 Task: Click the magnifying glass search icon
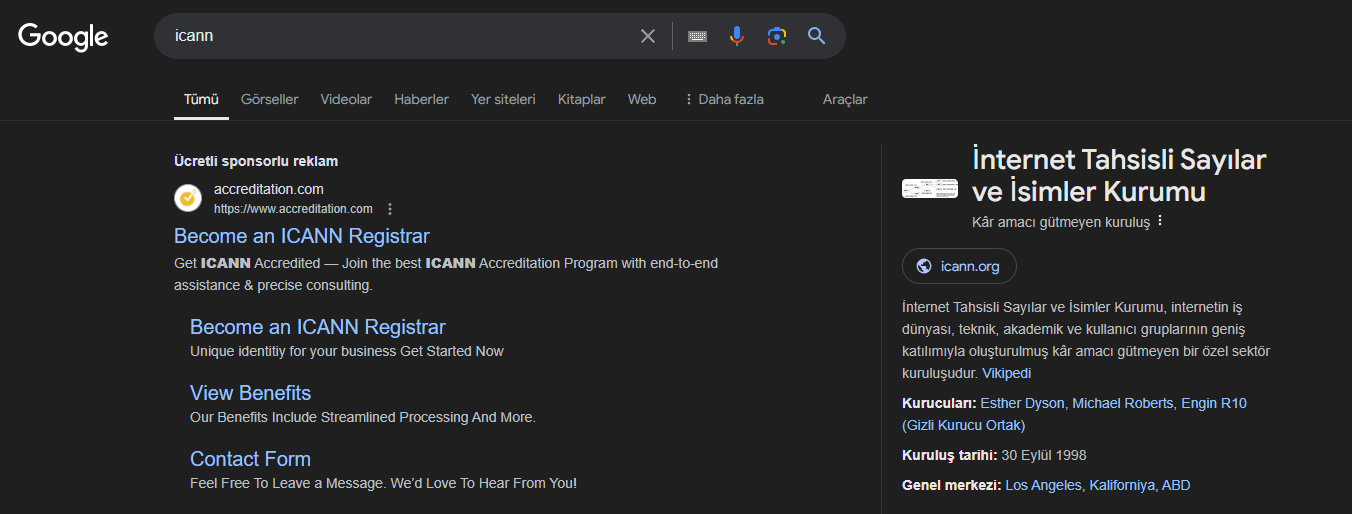point(817,36)
